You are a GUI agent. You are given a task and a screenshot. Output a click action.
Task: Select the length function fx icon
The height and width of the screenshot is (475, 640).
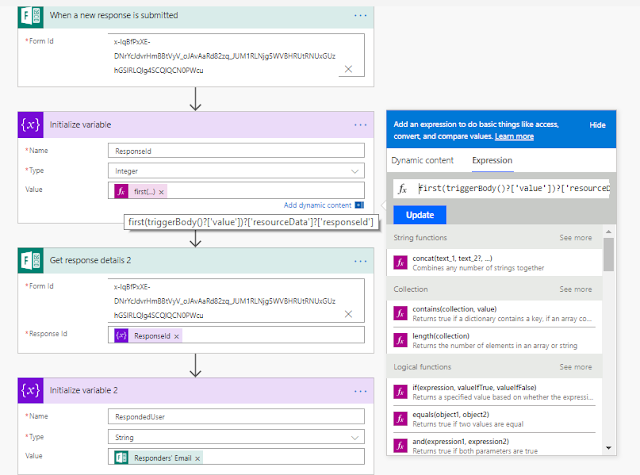point(400,340)
